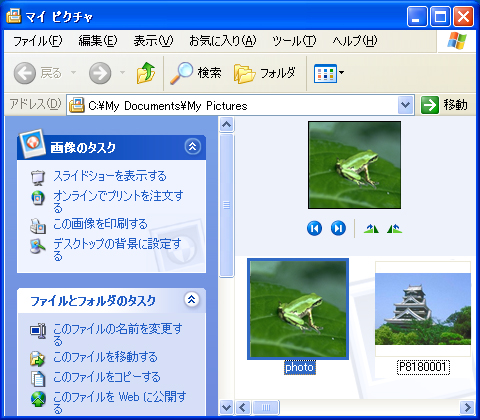Select the P8180001 castle thumbnail
Image resolution: width=480 pixels, height=420 pixels.
click(423, 309)
